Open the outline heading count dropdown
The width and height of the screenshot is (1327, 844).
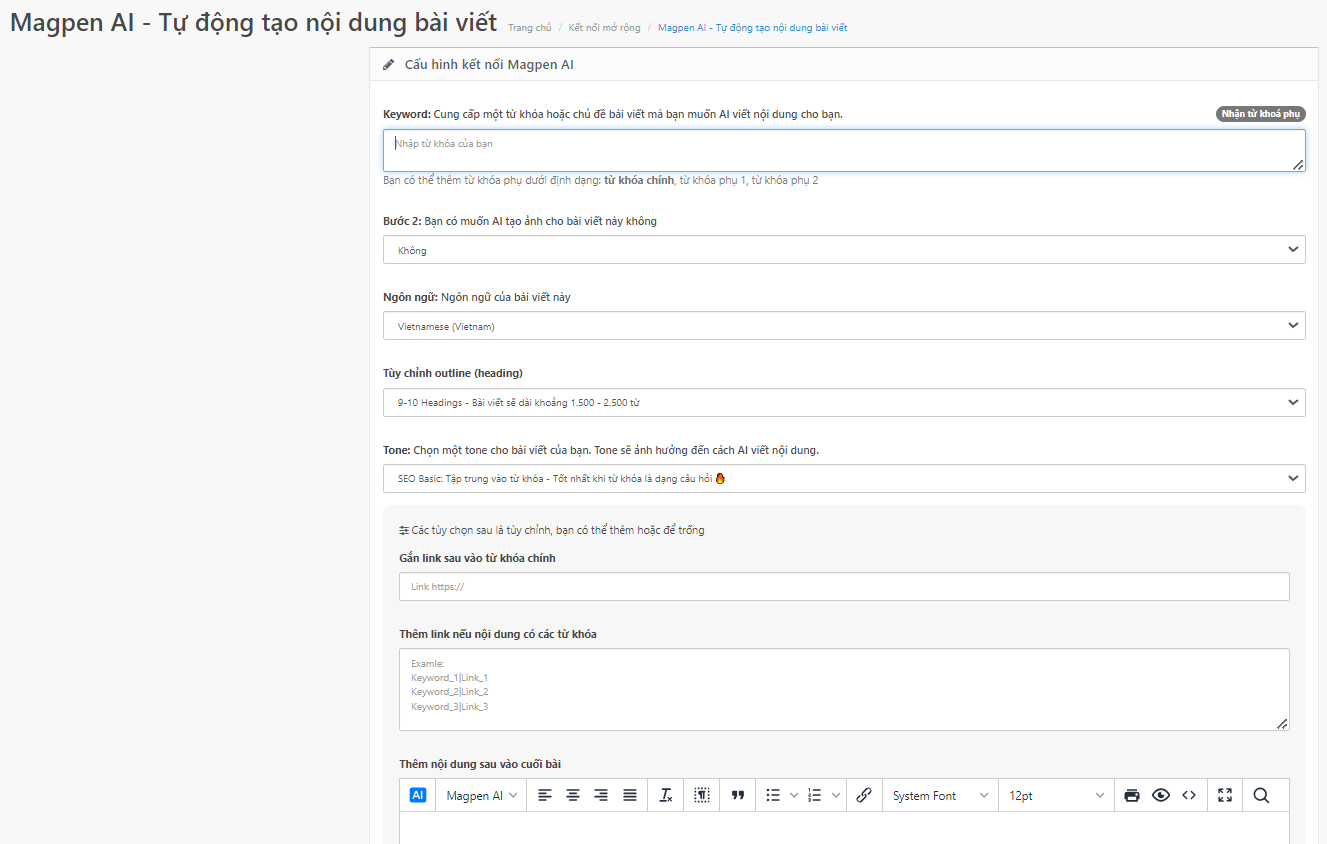point(844,402)
